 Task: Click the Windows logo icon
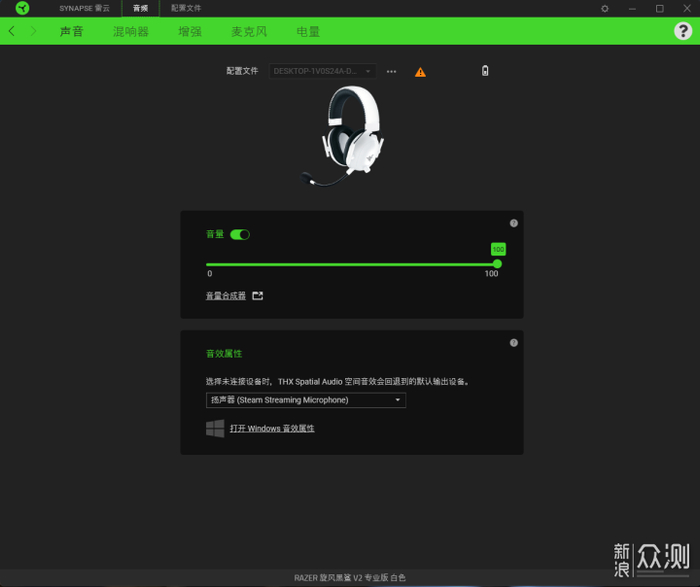pyautogui.click(x=215, y=428)
